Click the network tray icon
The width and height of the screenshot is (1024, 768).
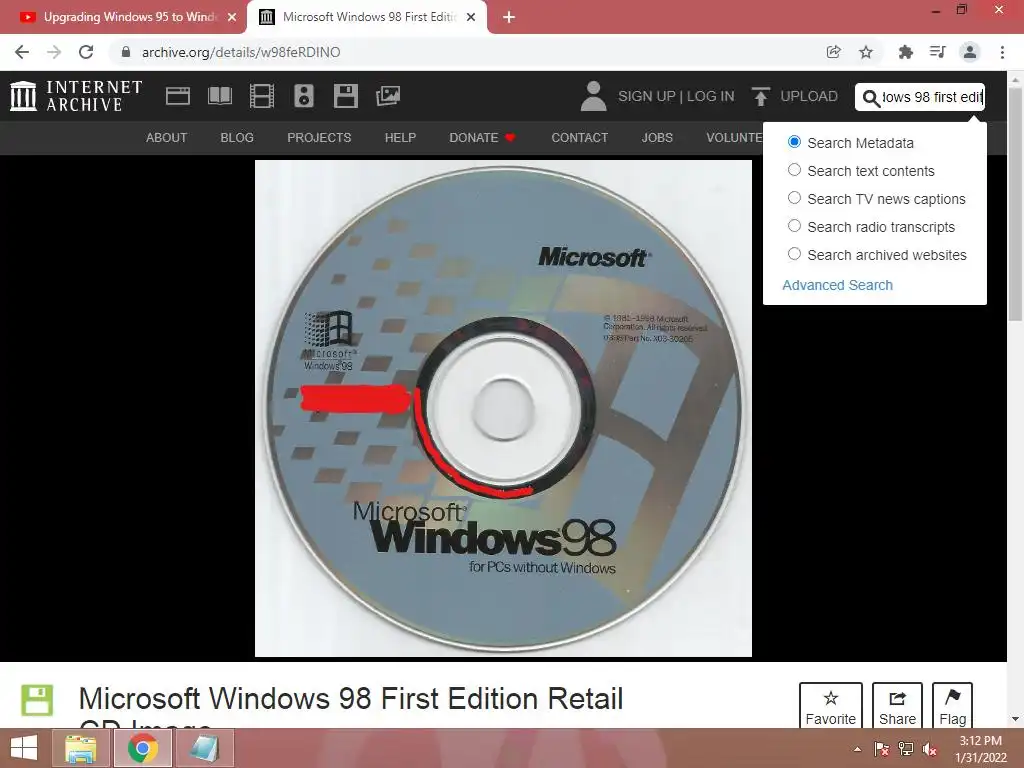click(x=905, y=749)
